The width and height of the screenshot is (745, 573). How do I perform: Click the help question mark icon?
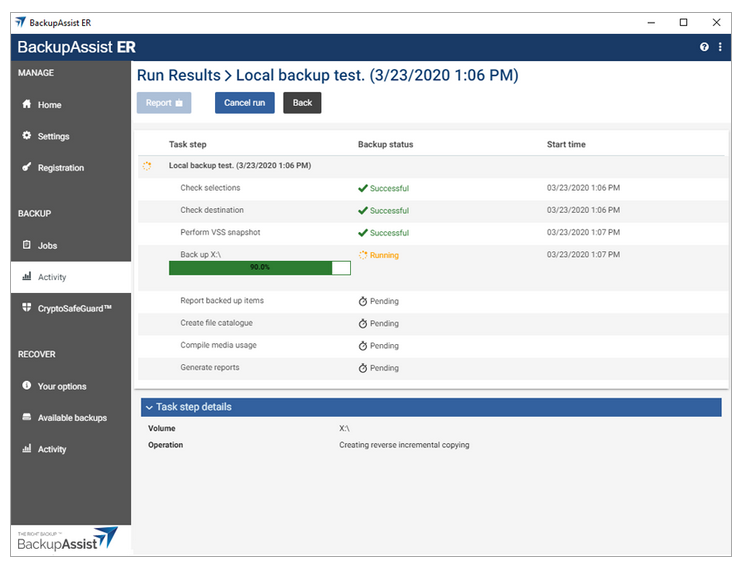(x=704, y=47)
